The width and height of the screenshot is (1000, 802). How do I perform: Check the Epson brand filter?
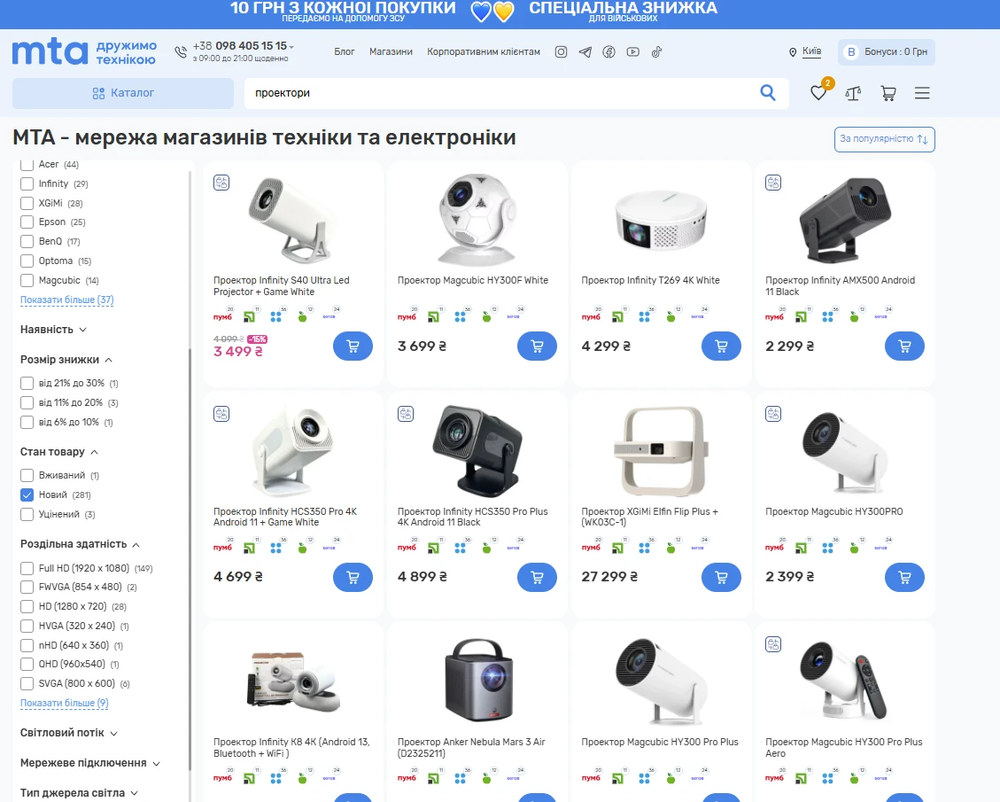coord(27,222)
